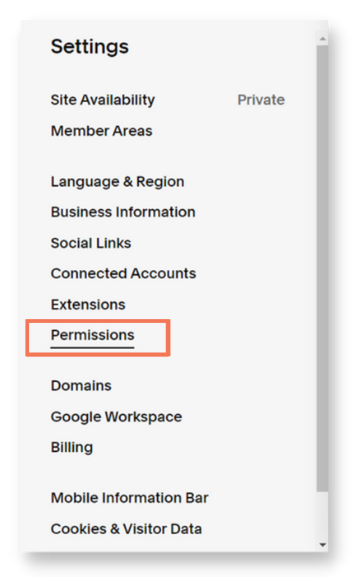Open Domains settings
Viewport: 360px width, 577px height.
pos(81,386)
